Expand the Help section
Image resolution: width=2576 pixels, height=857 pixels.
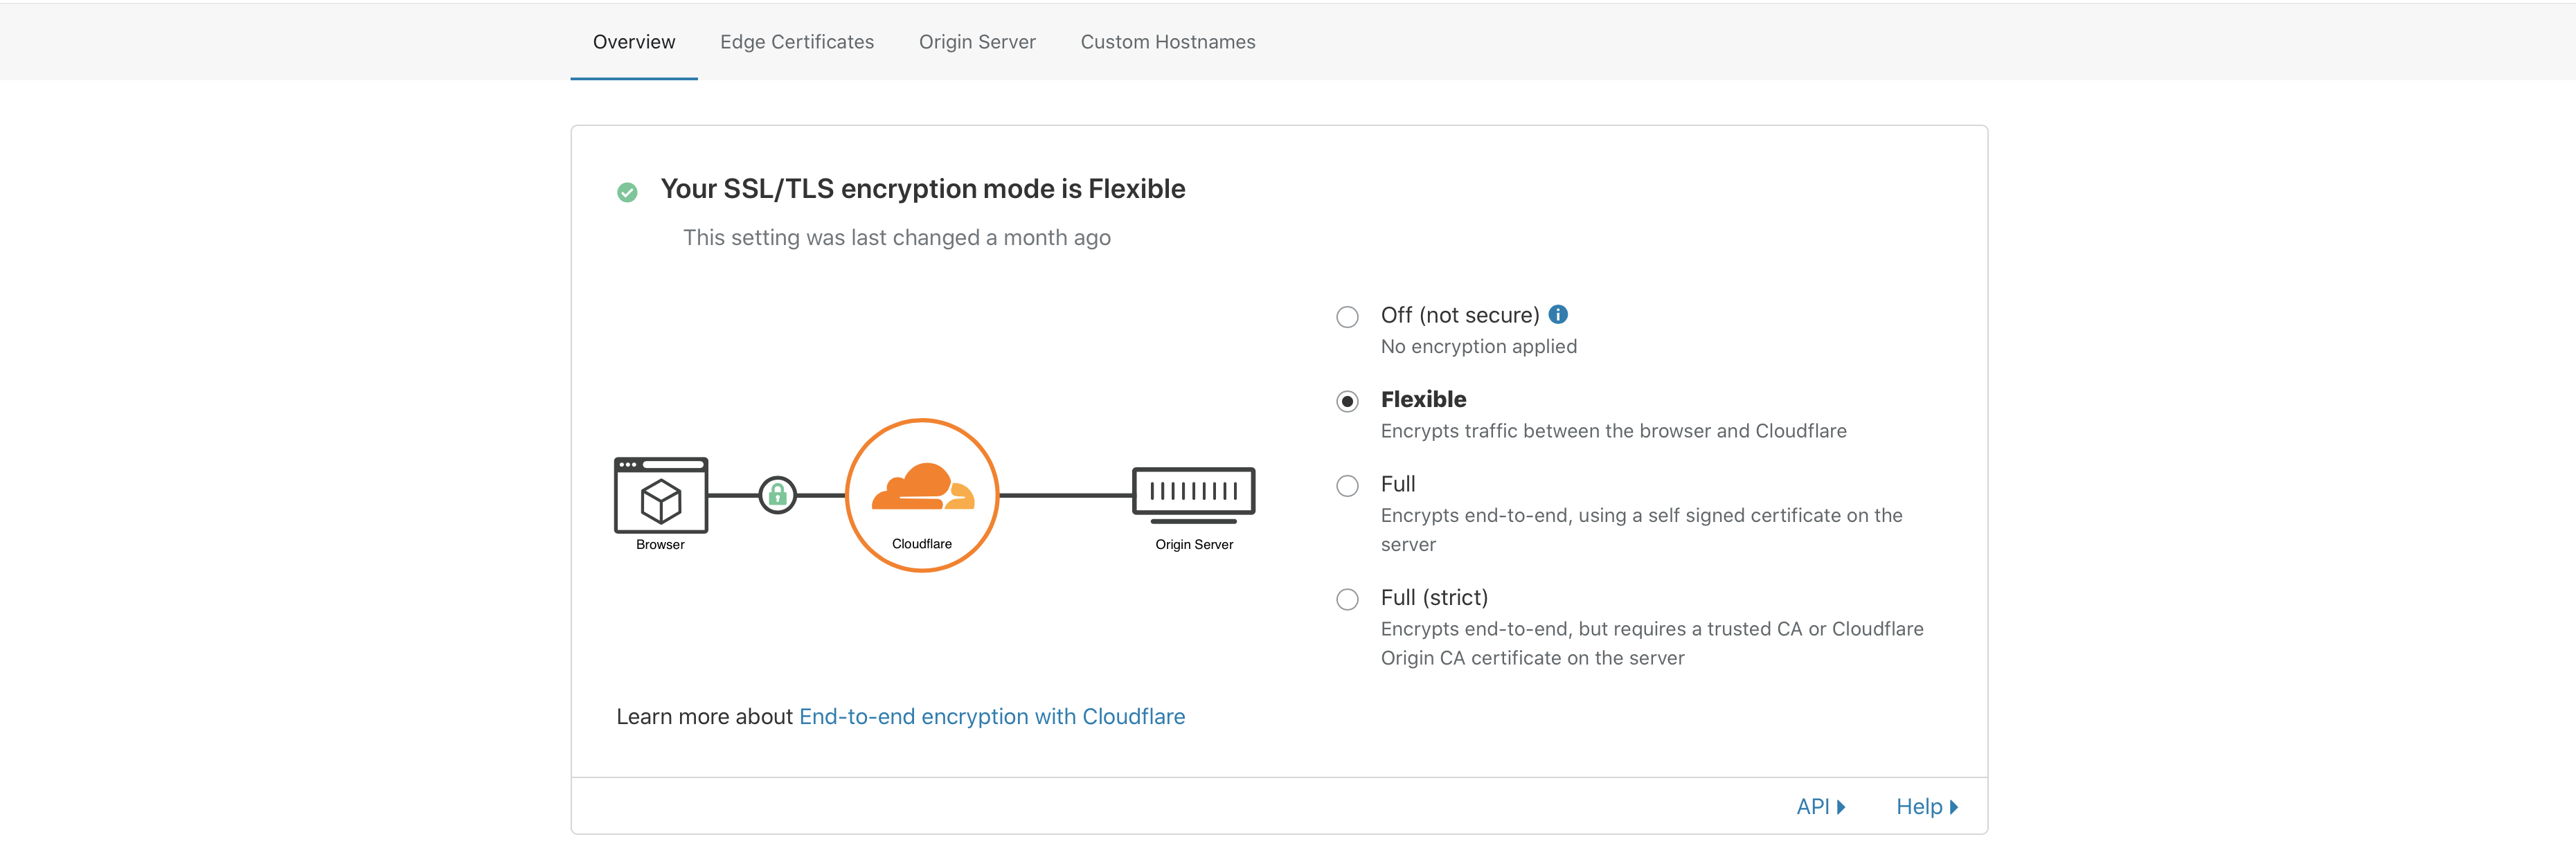[1926, 807]
